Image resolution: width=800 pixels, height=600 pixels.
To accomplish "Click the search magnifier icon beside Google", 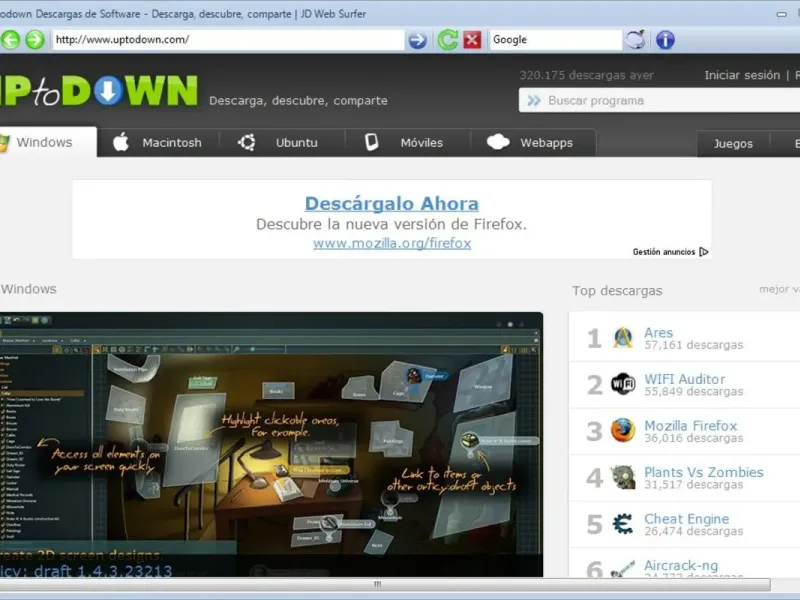I will (635, 40).
